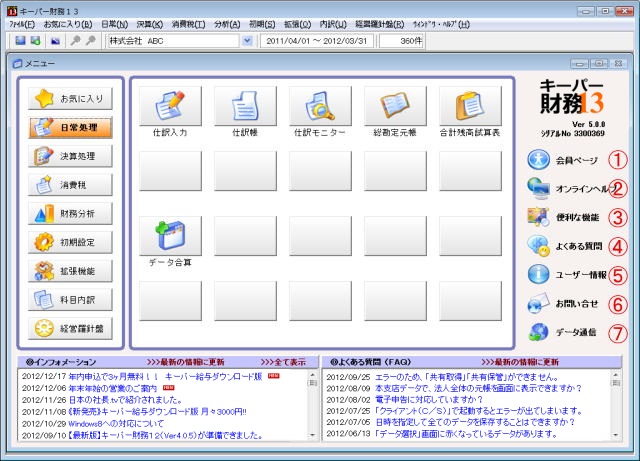Open 新発売 キーパー給与ダウンロード版 月々3000円 link
Image resolution: width=640 pixels, height=461 pixels.
tap(157, 412)
